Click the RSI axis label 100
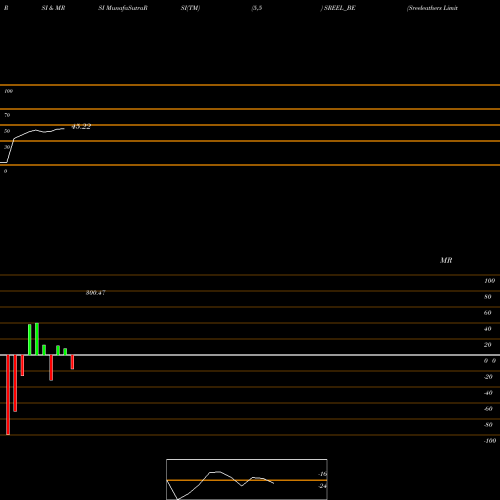This screenshot has height=500, width=500. point(8,91)
